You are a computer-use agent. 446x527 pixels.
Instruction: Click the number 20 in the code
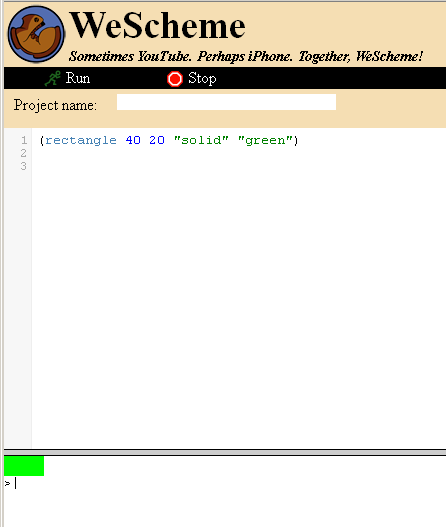click(157, 140)
